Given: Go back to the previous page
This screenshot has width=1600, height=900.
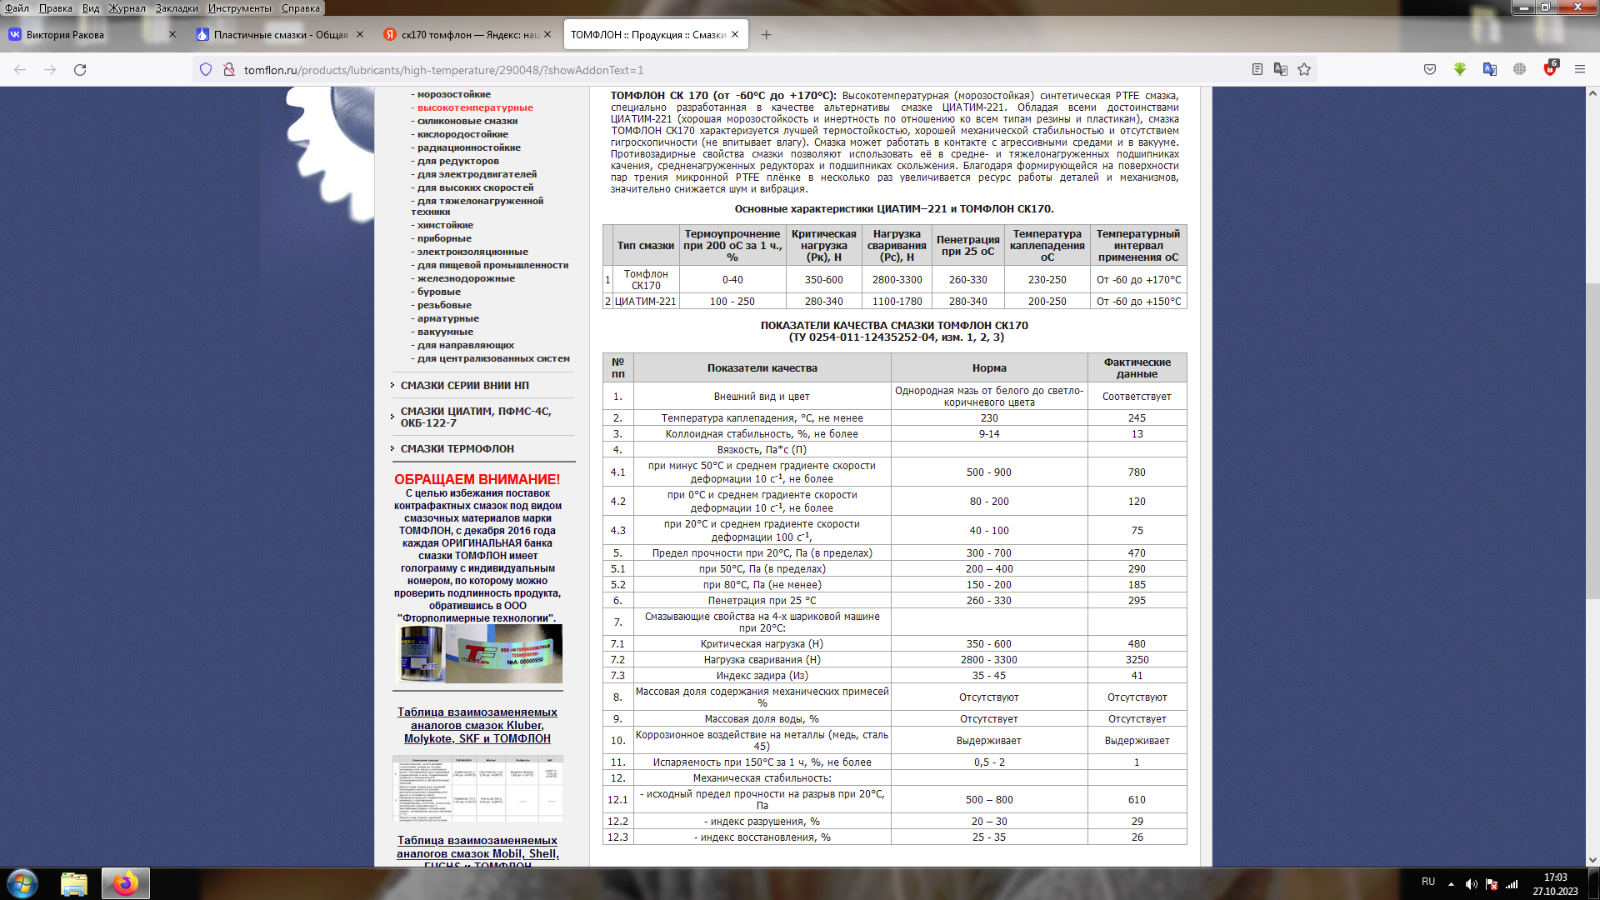Looking at the screenshot, I should click(20, 69).
